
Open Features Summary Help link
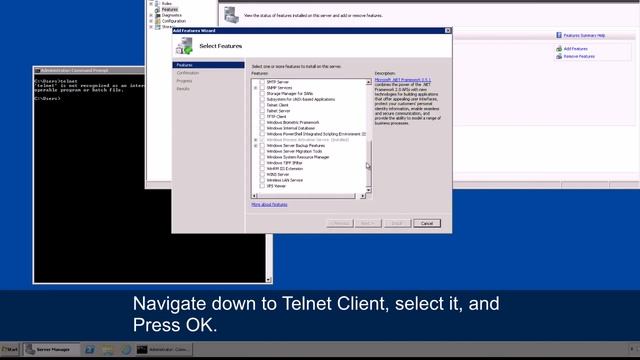tap(584, 36)
